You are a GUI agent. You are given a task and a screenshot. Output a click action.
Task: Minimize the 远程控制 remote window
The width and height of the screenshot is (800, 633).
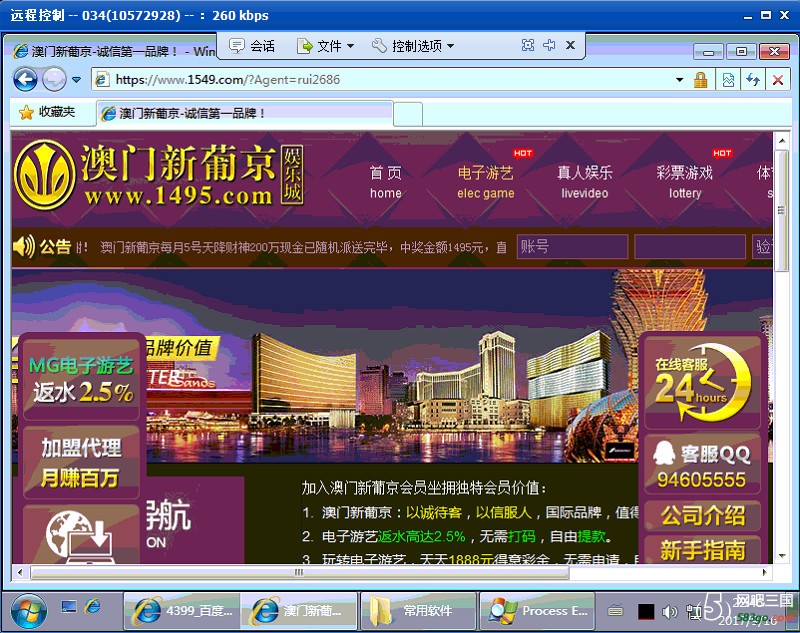pos(748,16)
